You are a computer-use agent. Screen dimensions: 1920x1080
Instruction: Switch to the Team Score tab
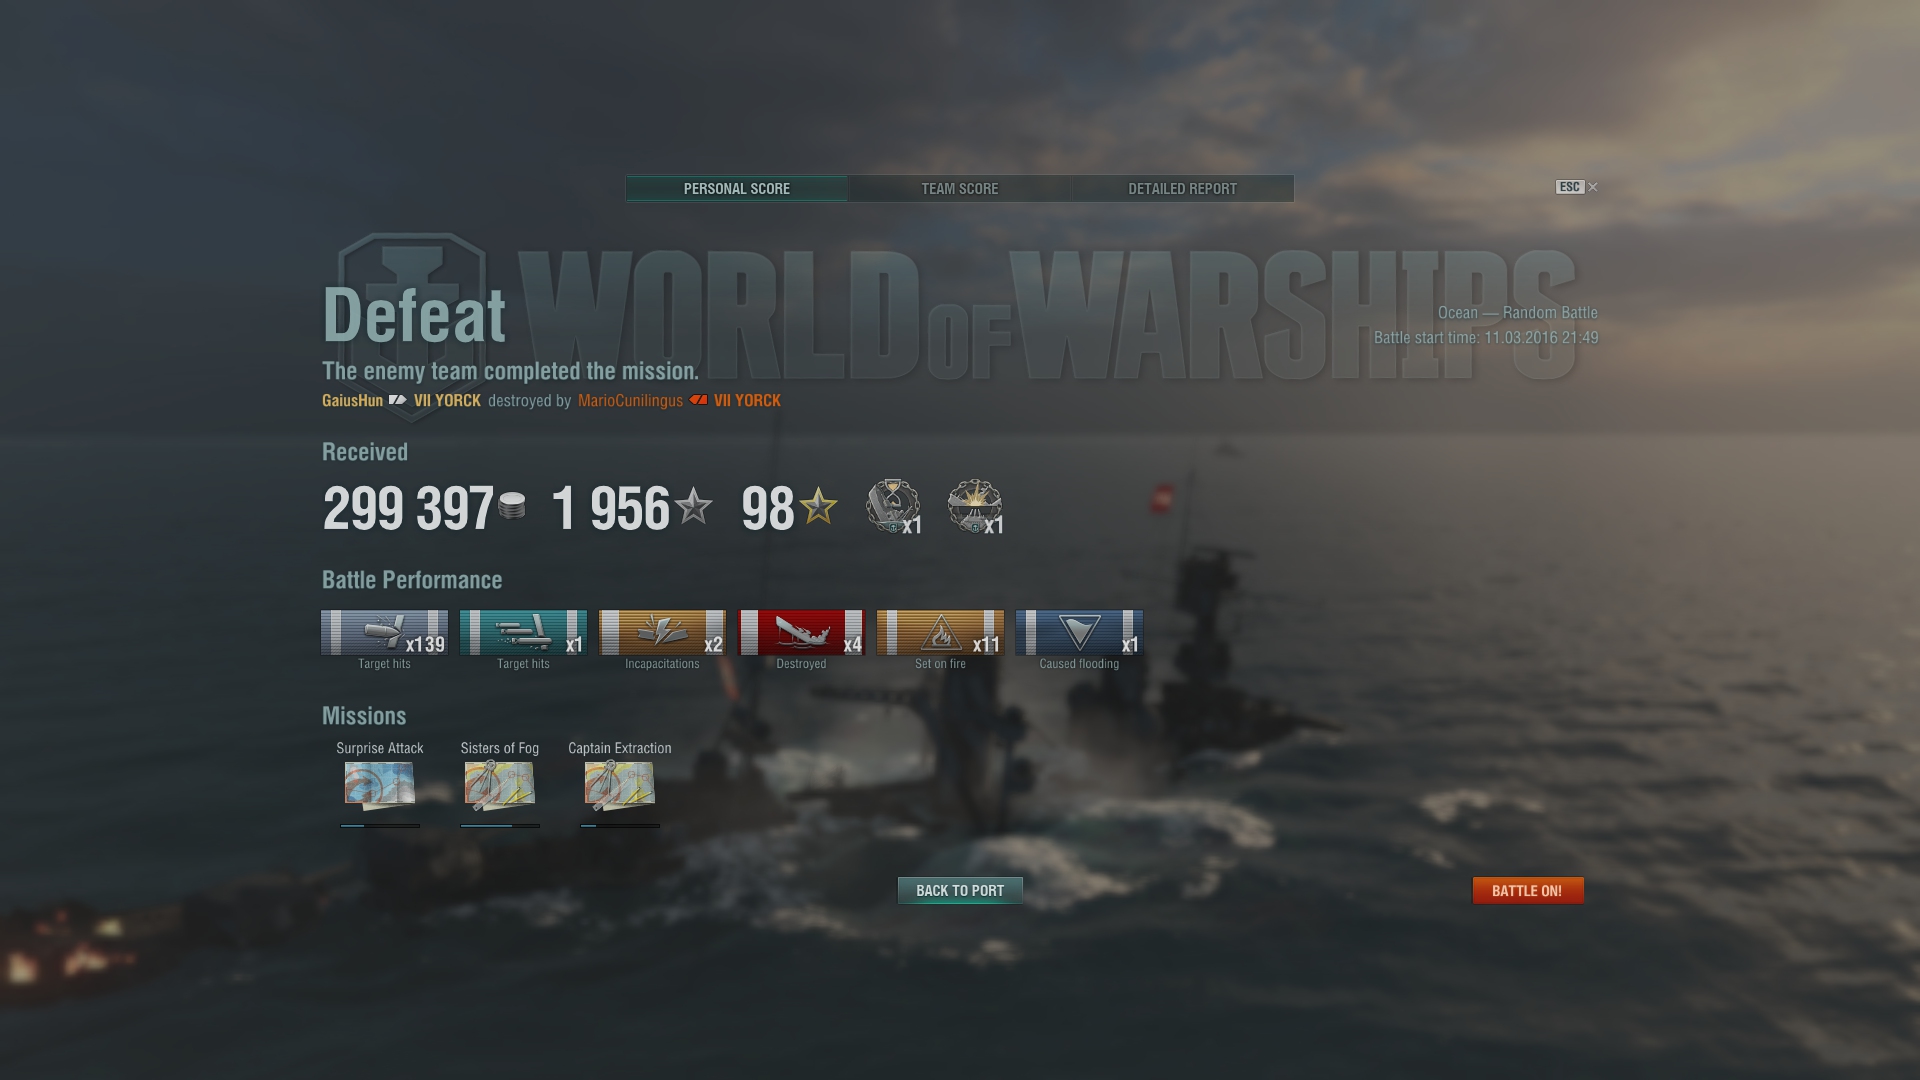[x=959, y=188]
